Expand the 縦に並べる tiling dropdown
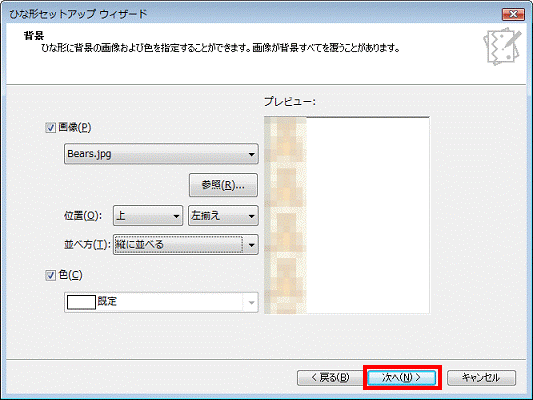533x400 pixels. 186,245
